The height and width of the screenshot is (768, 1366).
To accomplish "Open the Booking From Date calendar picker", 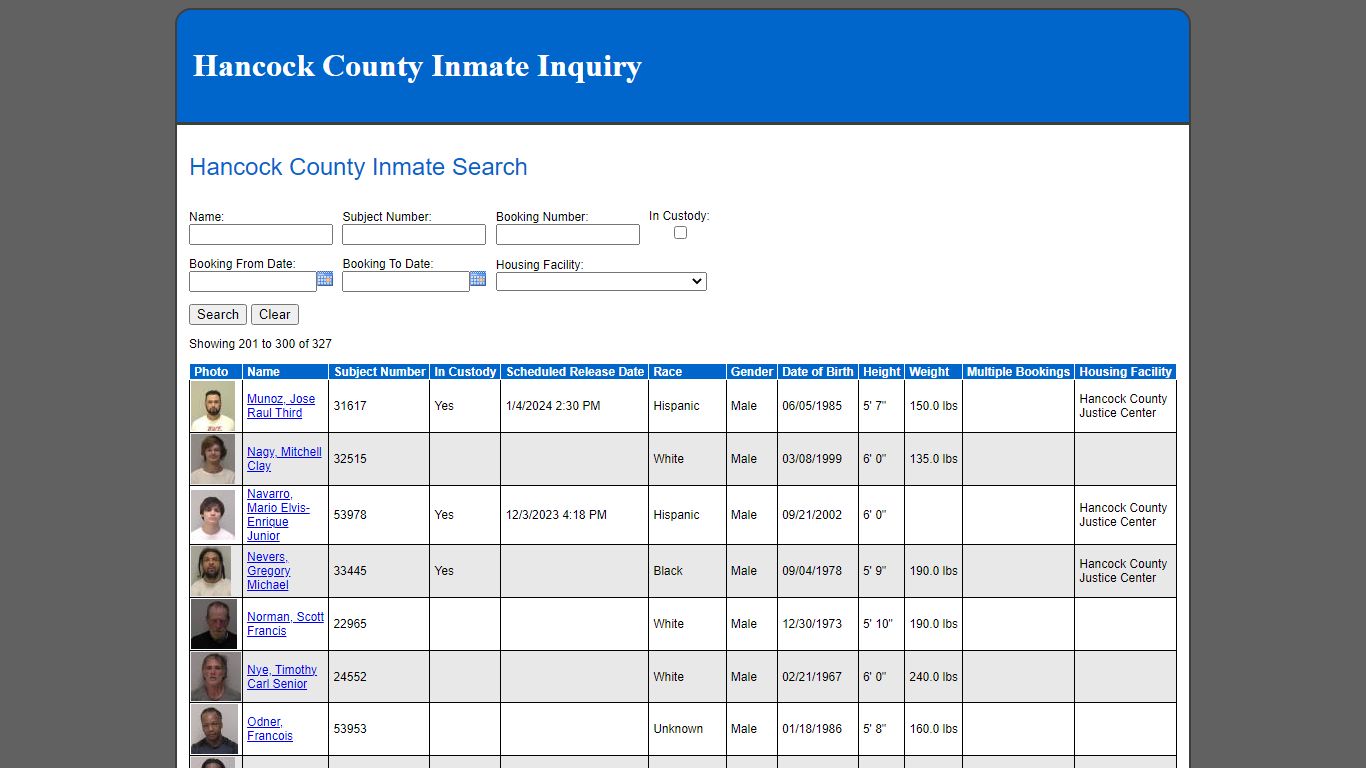I will (x=325, y=279).
